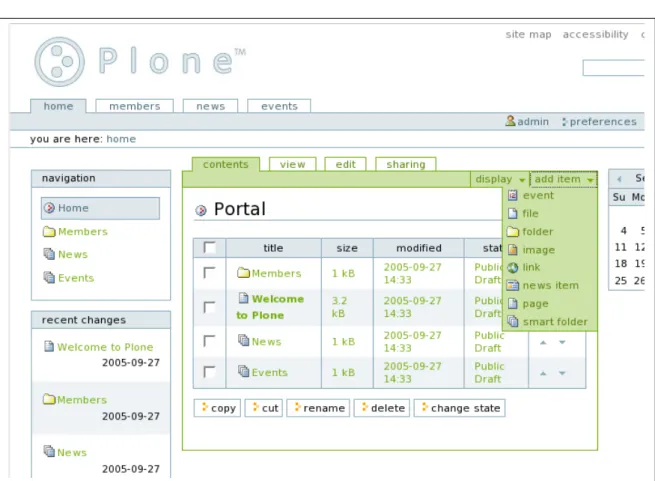Open the preferences link
This screenshot has width=655, height=481.
(x=599, y=122)
